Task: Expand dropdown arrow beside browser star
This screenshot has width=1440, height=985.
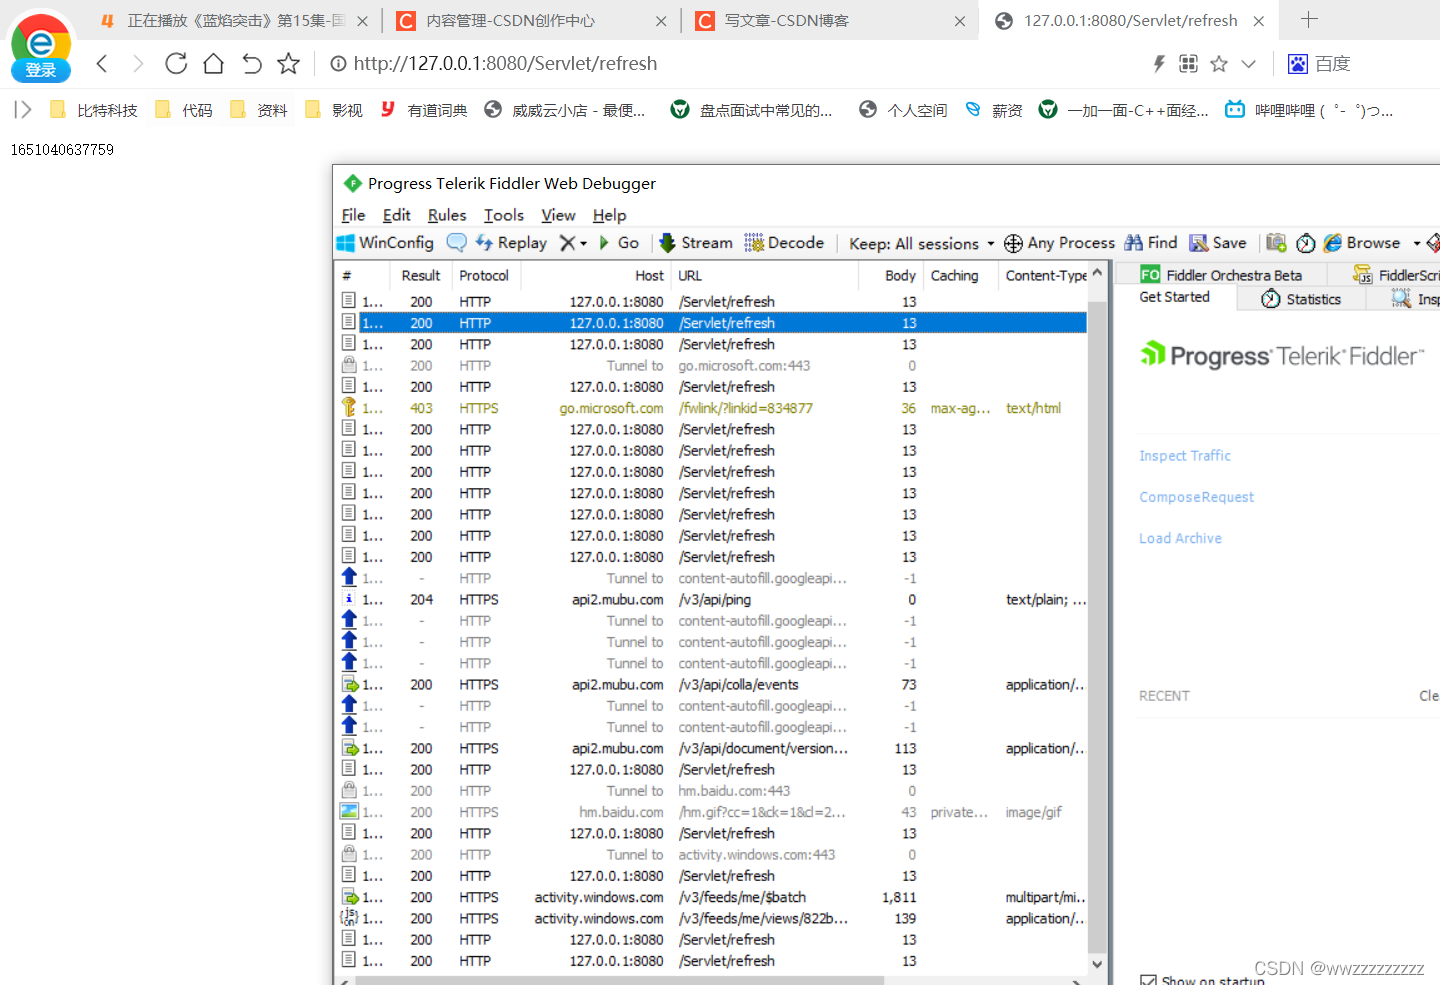Action: pos(1248,64)
